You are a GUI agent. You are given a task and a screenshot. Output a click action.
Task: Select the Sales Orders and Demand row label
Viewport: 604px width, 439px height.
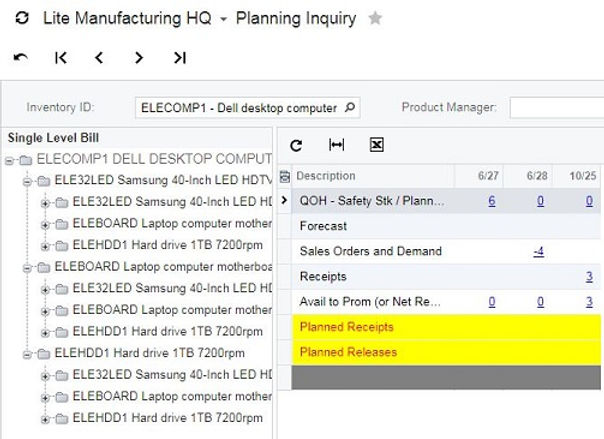click(371, 251)
